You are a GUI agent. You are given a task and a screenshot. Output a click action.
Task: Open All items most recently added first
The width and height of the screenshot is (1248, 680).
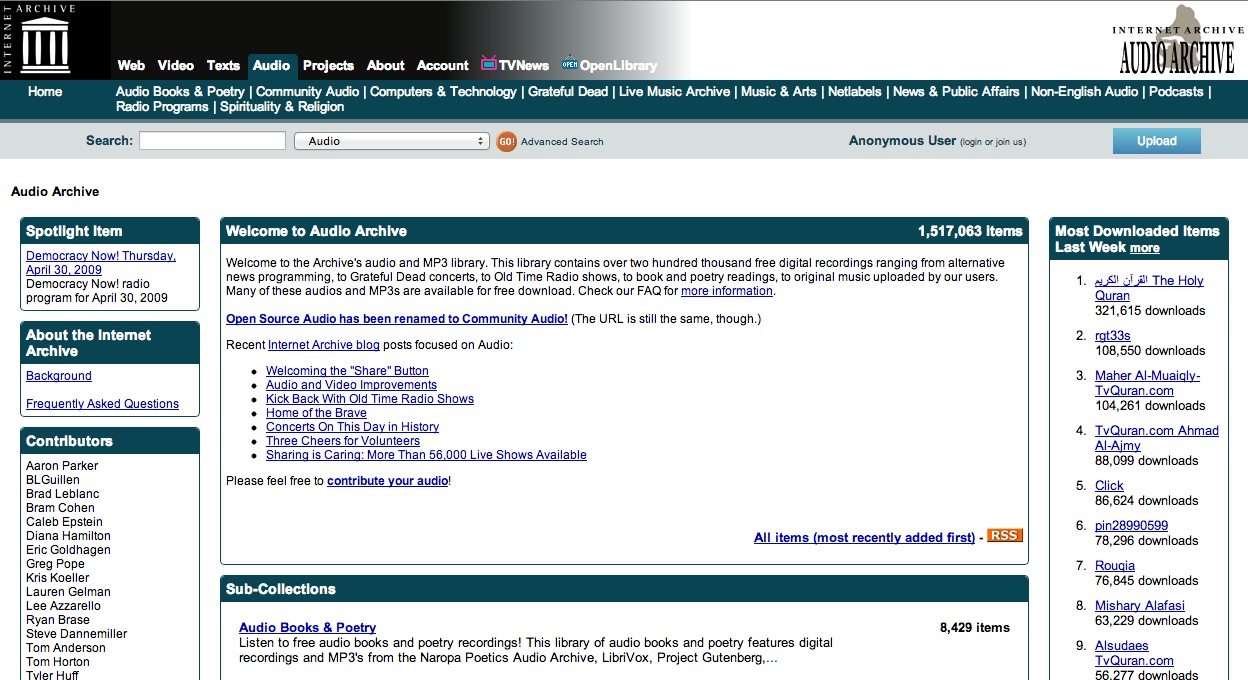[864, 538]
